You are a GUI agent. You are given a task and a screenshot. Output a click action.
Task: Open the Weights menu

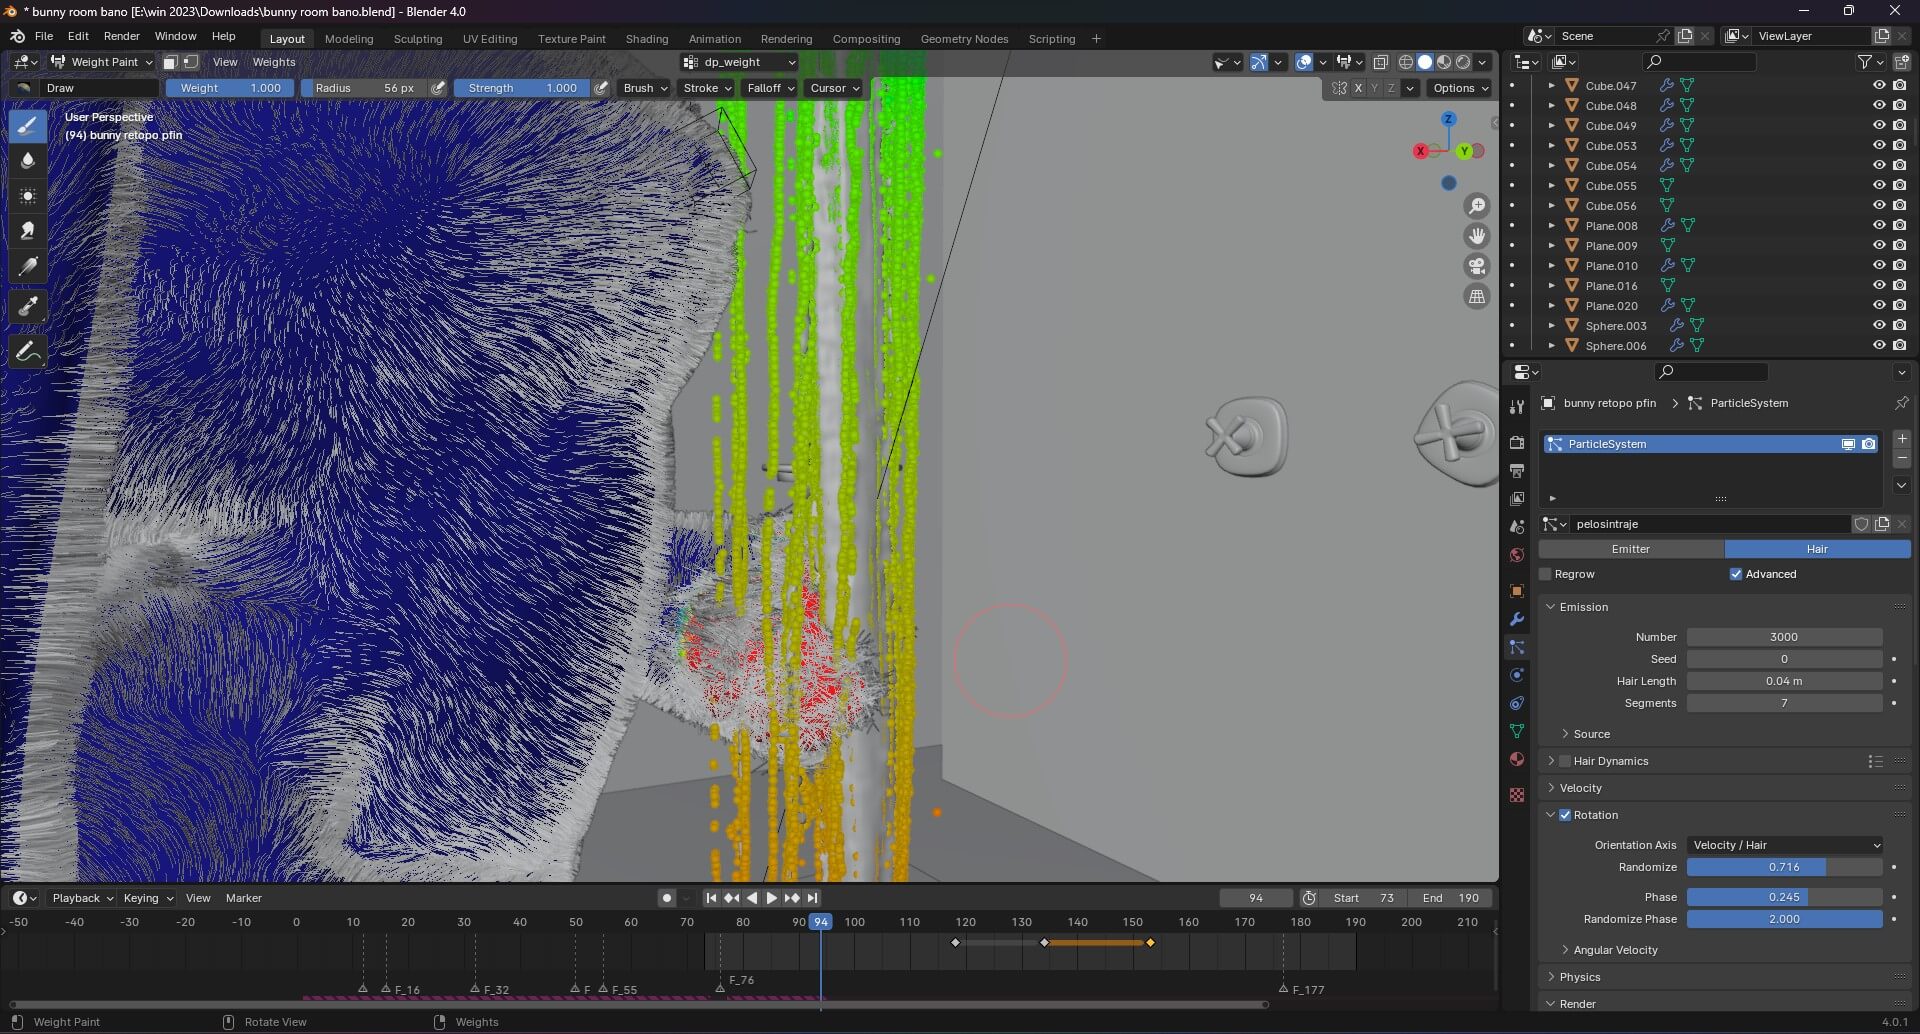(x=274, y=62)
